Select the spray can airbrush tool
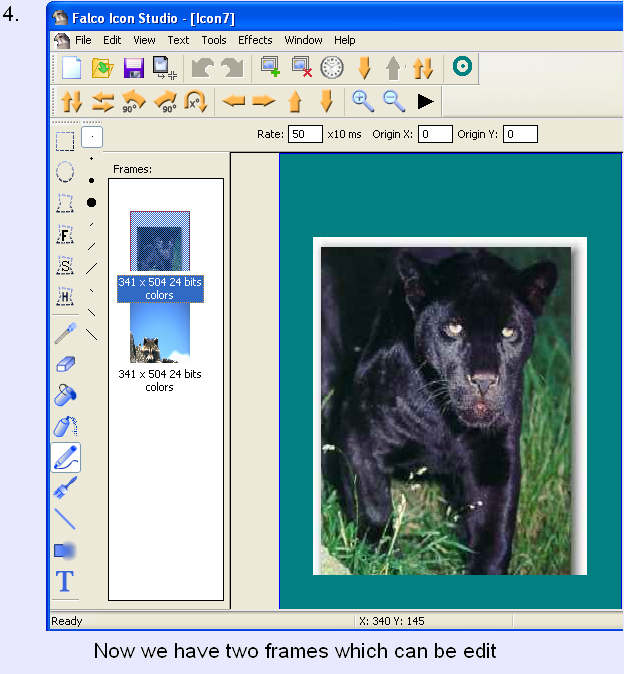The width and height of the screenshot is (624, 674). [x=65, y=426]
